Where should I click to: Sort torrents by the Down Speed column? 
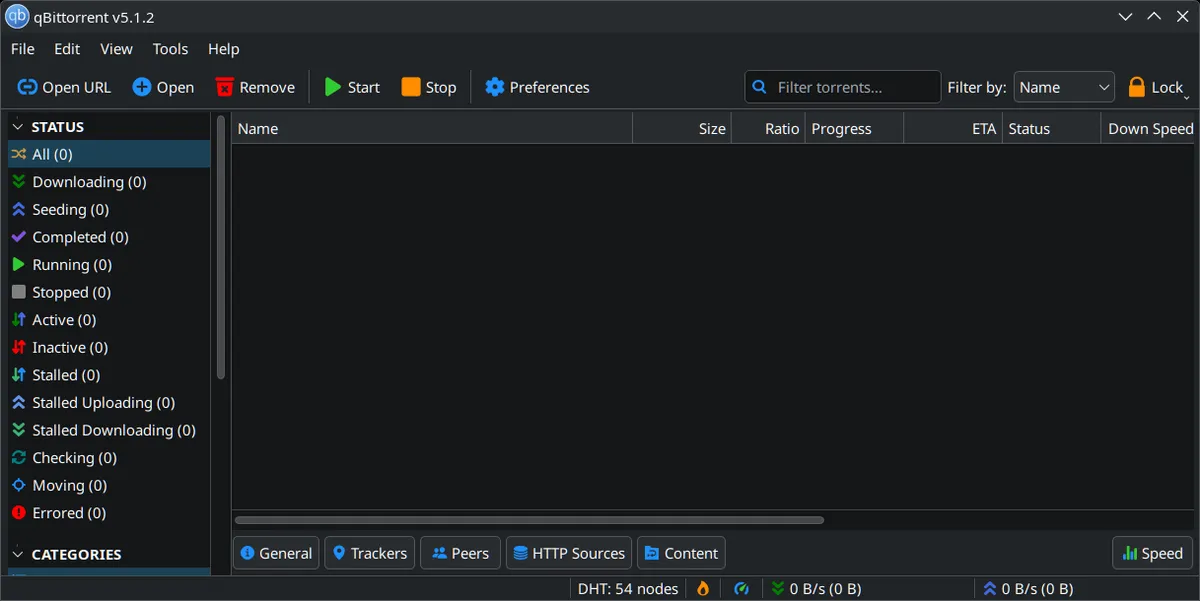(x=1150, y=129)
